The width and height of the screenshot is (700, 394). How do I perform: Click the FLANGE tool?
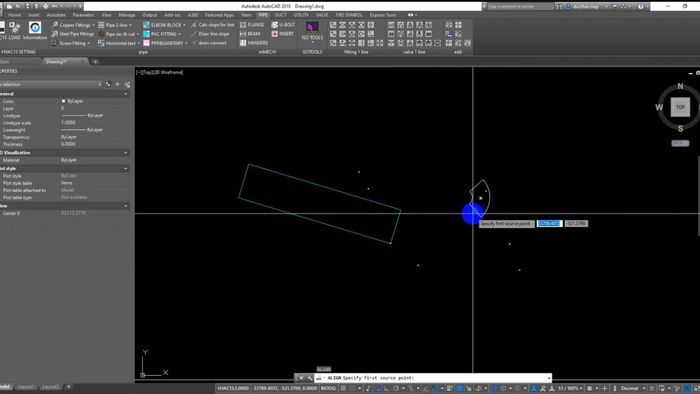click(x=252, y=25)
